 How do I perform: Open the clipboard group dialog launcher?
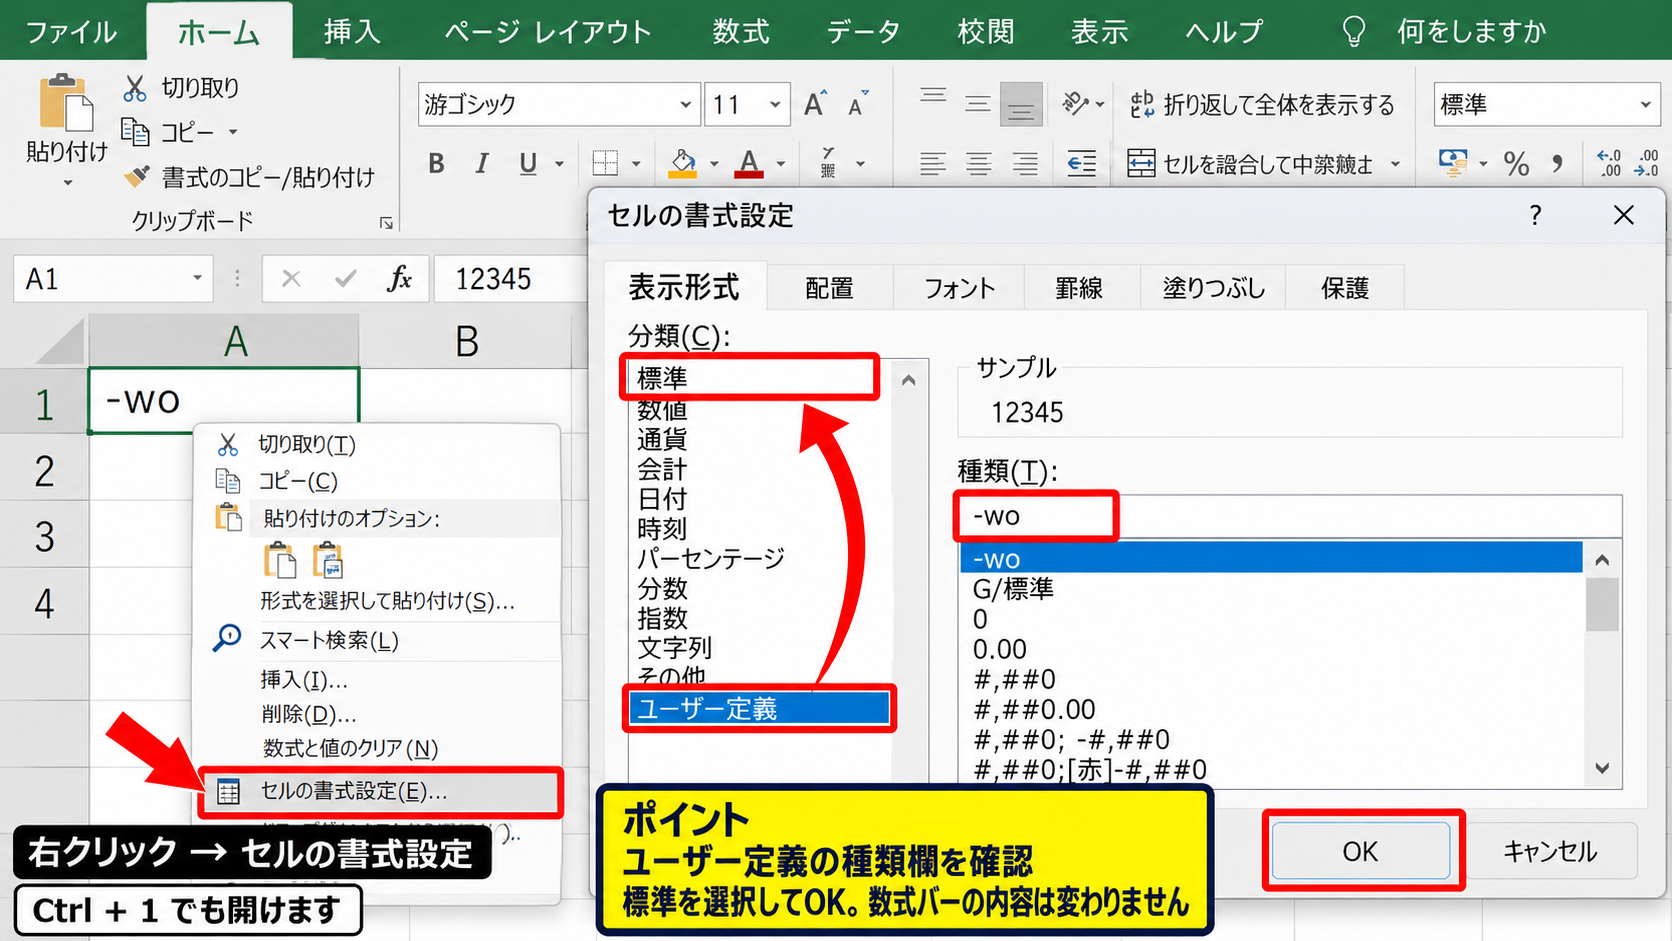pos(386,223)
